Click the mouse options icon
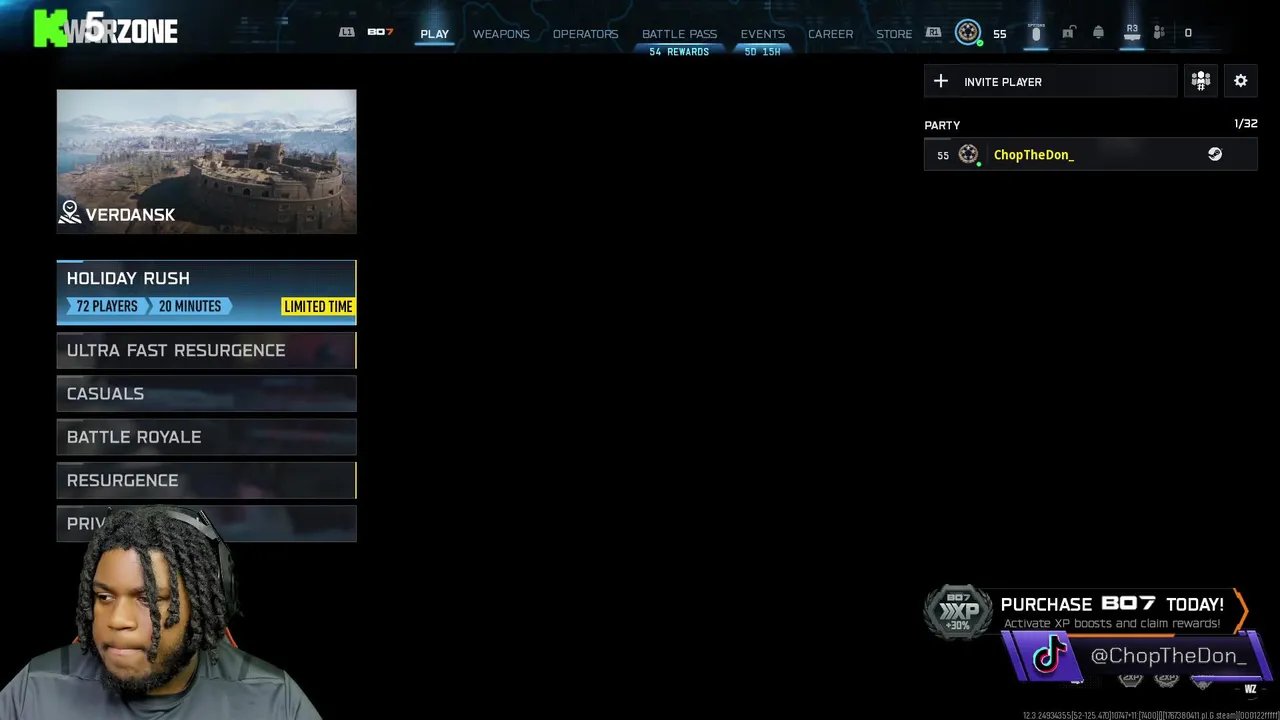This screenshot has height=720, width=1280. (1036, 33)
